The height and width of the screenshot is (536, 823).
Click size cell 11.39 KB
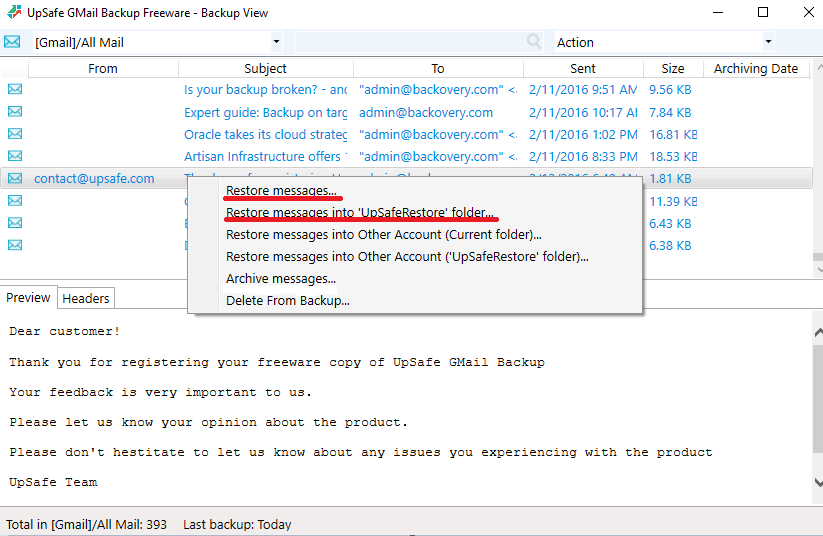click(x=673, y=202)
